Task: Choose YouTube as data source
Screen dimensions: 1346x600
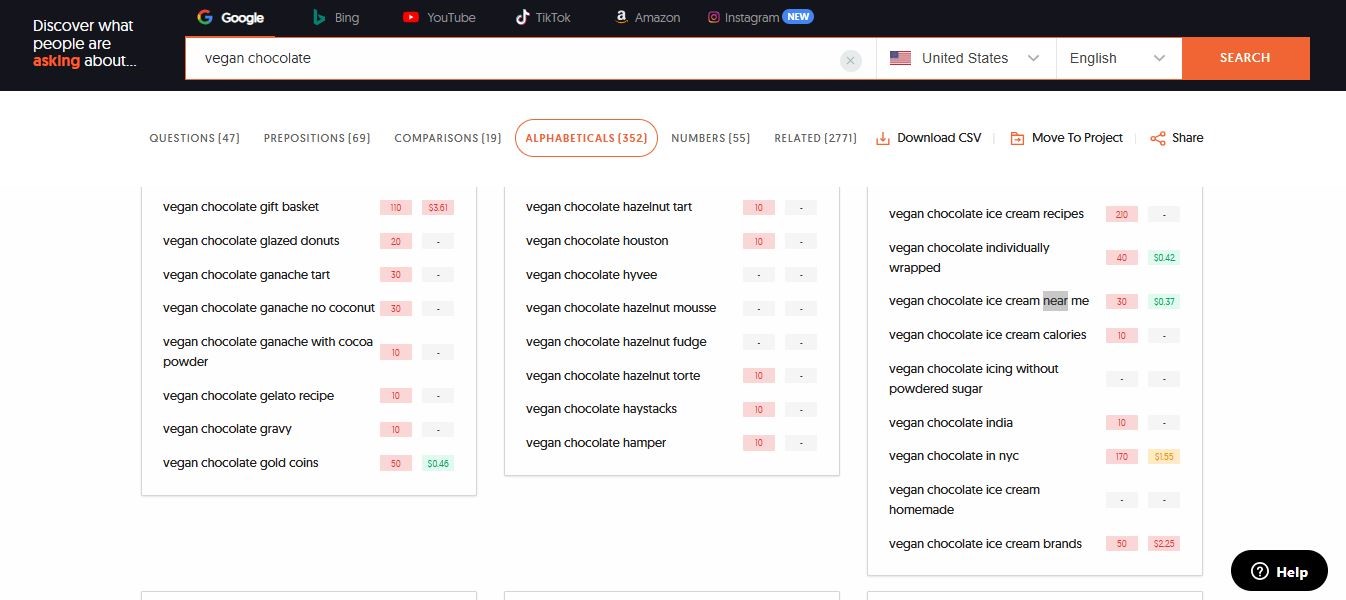Action: point(439,18)
